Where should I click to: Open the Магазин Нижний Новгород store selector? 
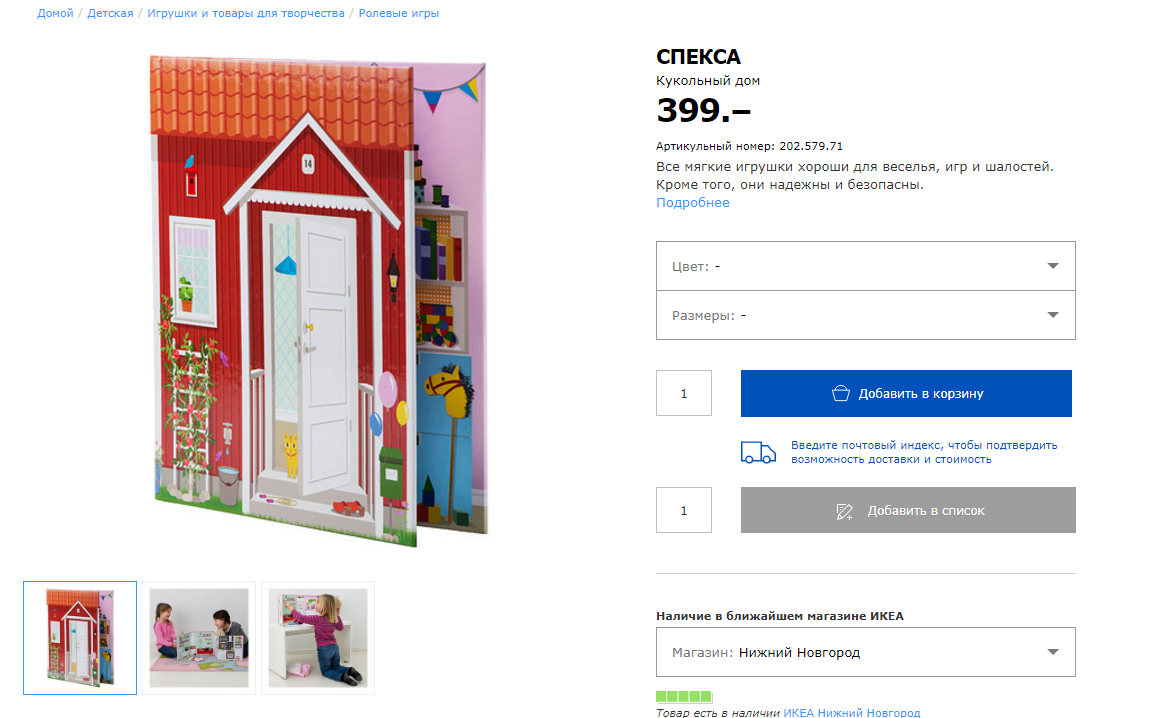coord(866,652)
